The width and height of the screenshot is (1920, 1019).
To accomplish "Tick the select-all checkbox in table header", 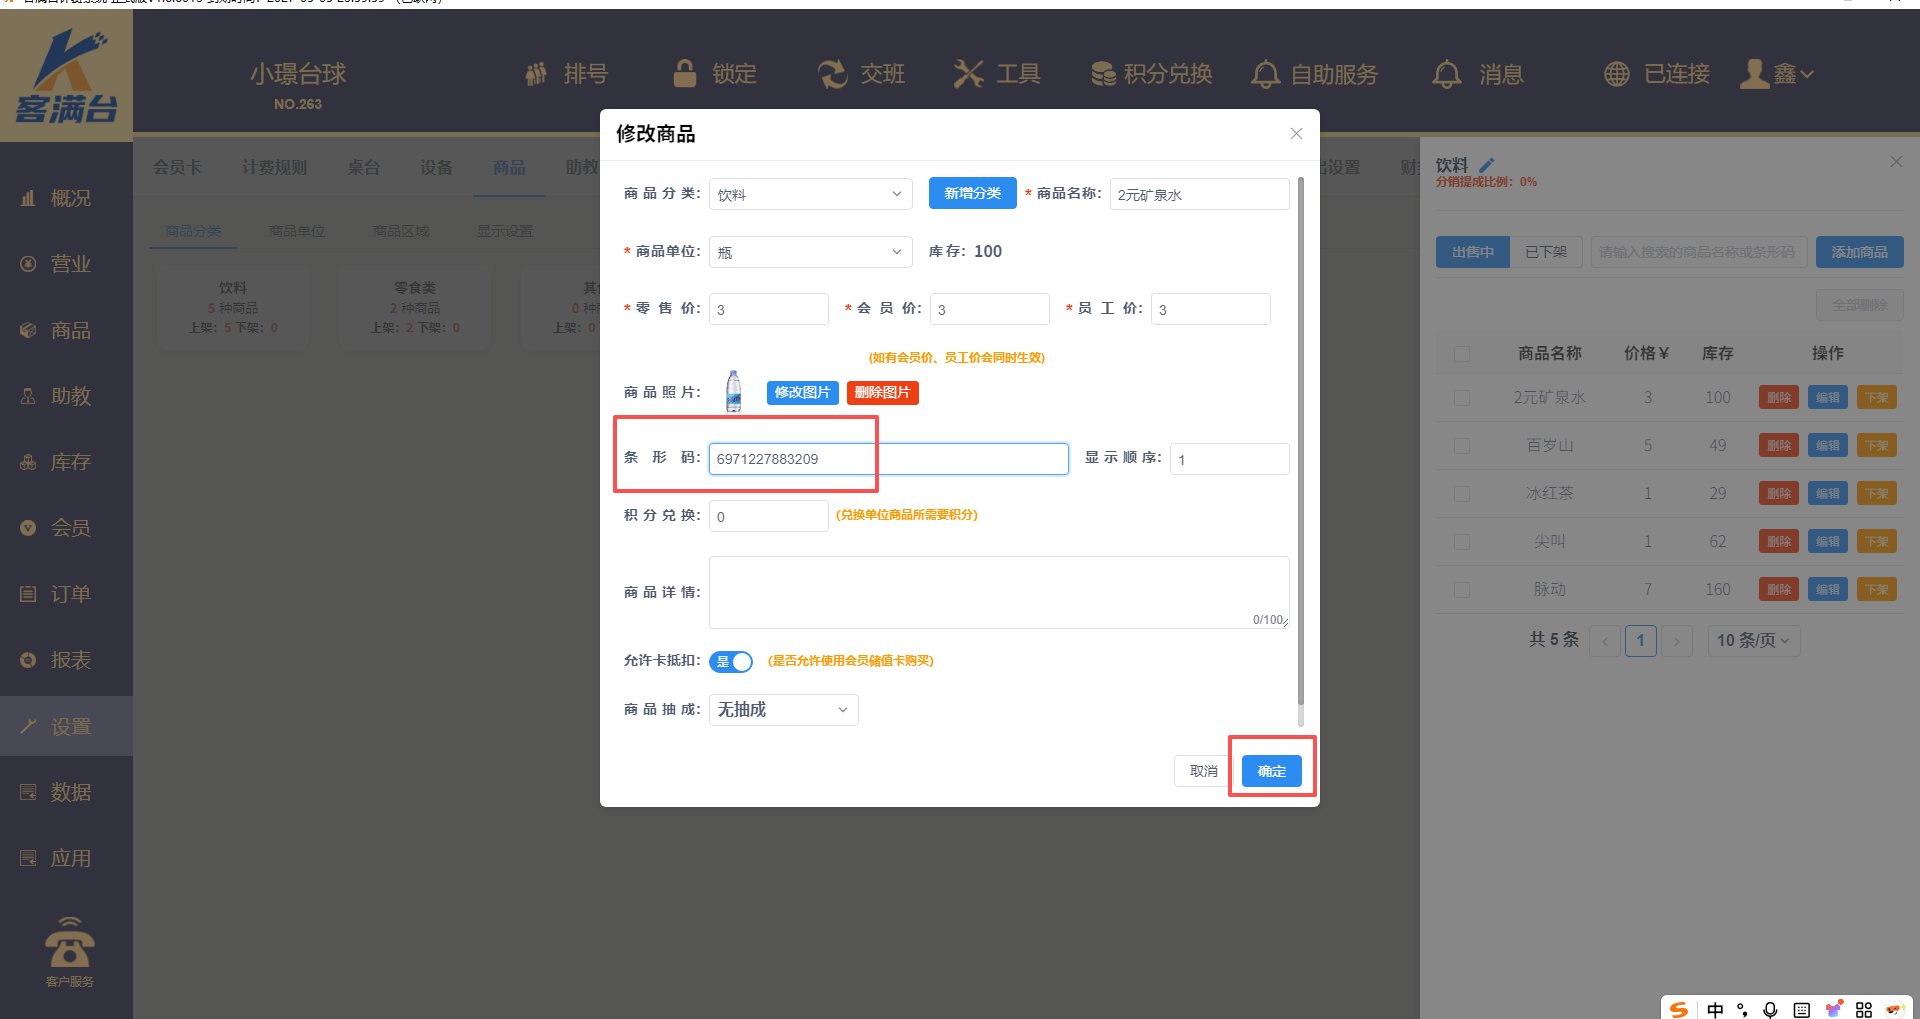I will pos(1462,354).
